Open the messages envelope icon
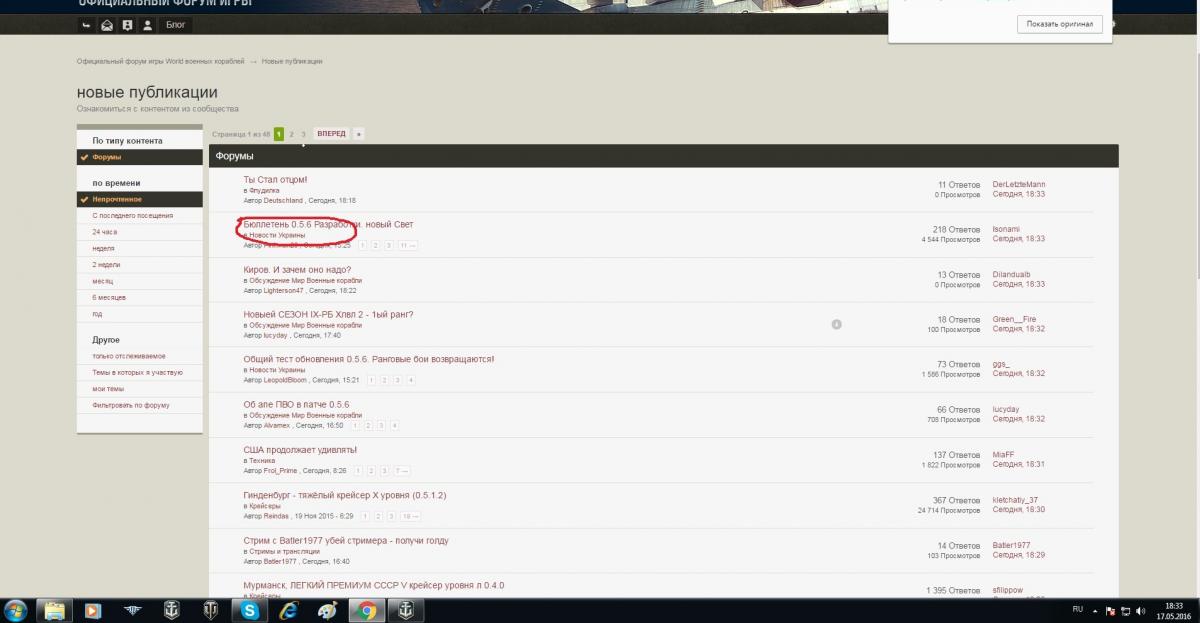This screenshot has width=1200, height=623. [107, 25]
